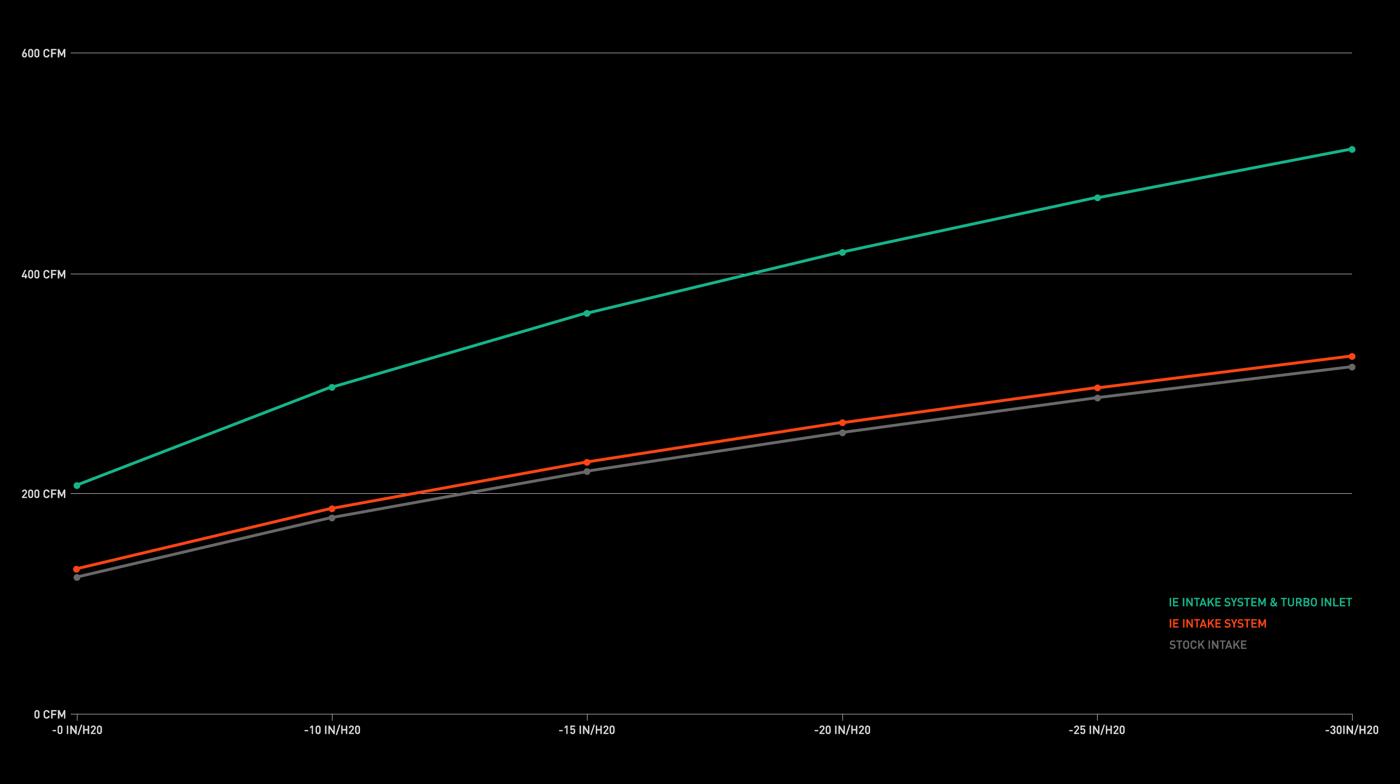The width and height of the screenshot is (1400, 784).
Task: Click the "-30IN/H20" x-axis label
Action: pyautogui.click(x=1352, y=730)
